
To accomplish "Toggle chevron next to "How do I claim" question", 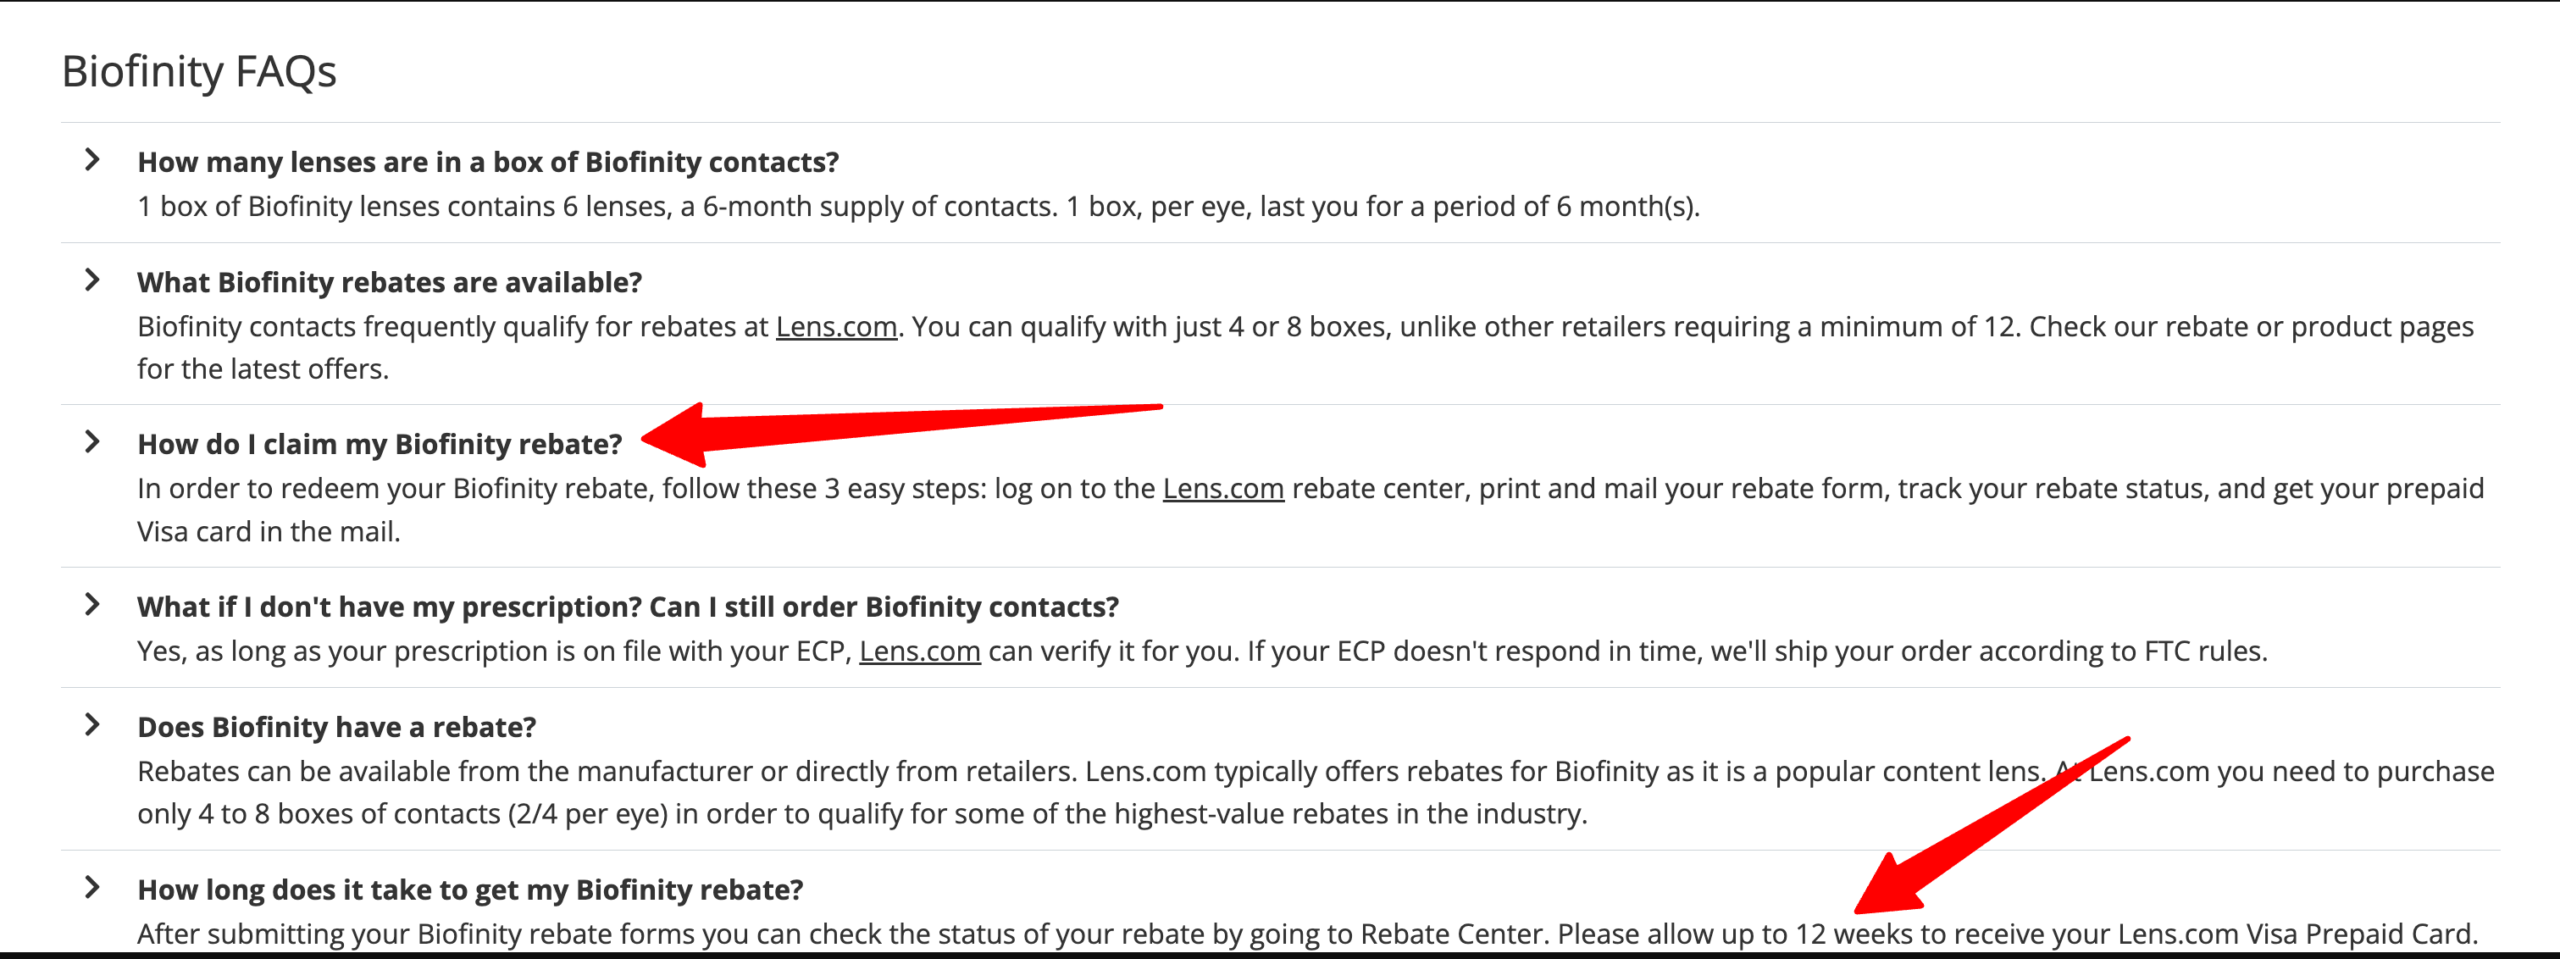I will pyautogui.click(x=92, y=442).
